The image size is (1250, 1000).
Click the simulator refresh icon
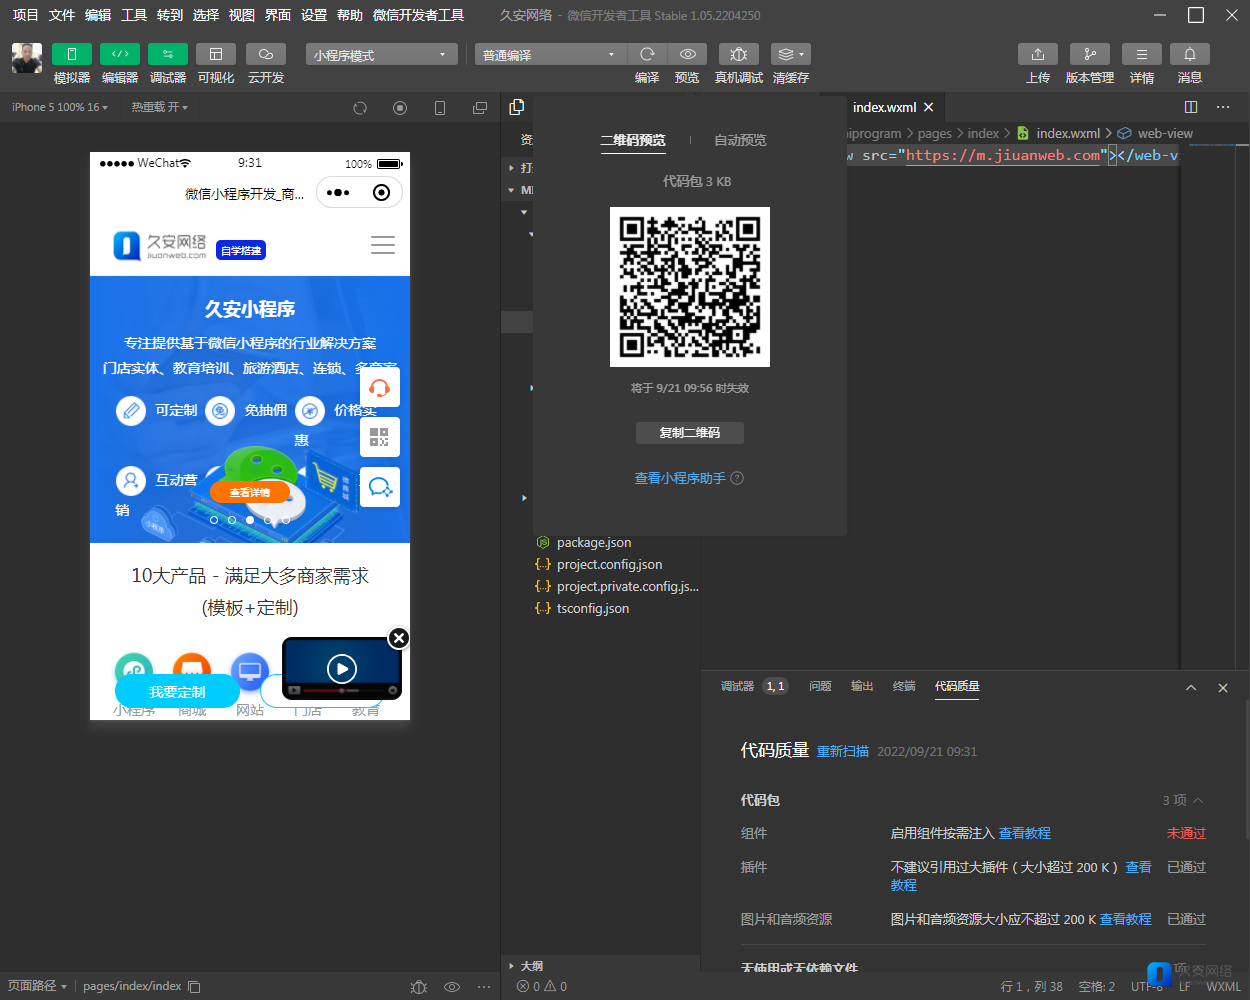tap(360, 108)
